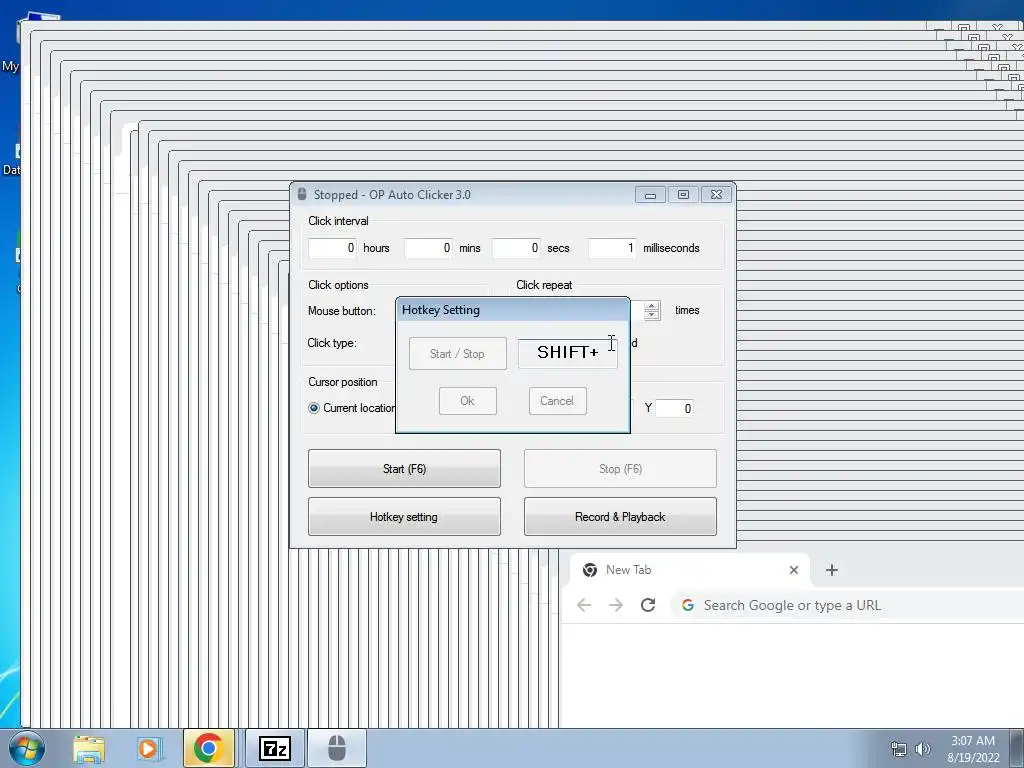
Task: Decrease repeat times with down arrow
Action: click(x=652, y=315)
